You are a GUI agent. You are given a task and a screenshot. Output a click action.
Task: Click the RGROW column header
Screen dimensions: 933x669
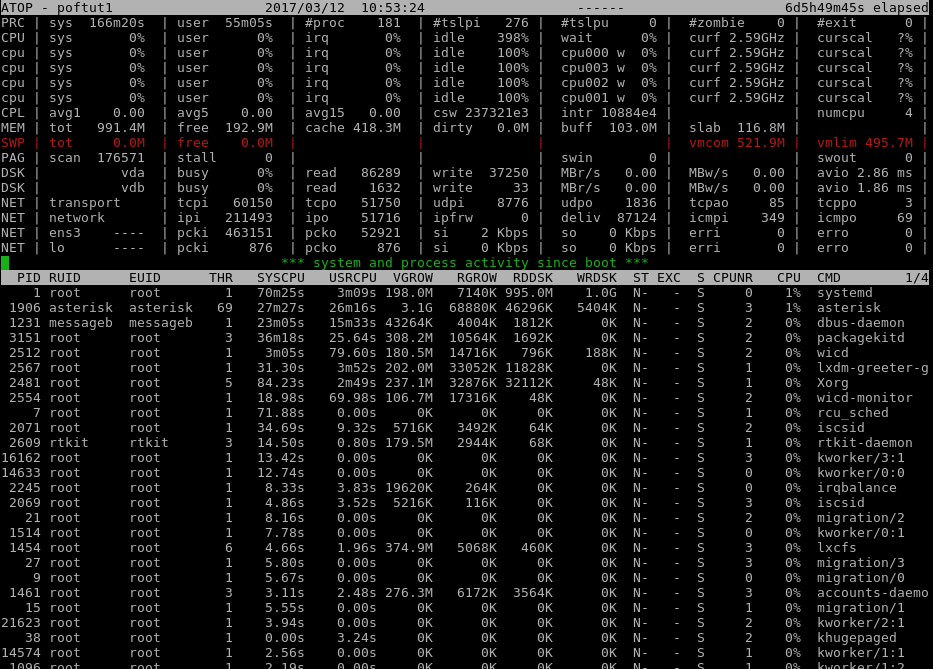pos(477,278)
